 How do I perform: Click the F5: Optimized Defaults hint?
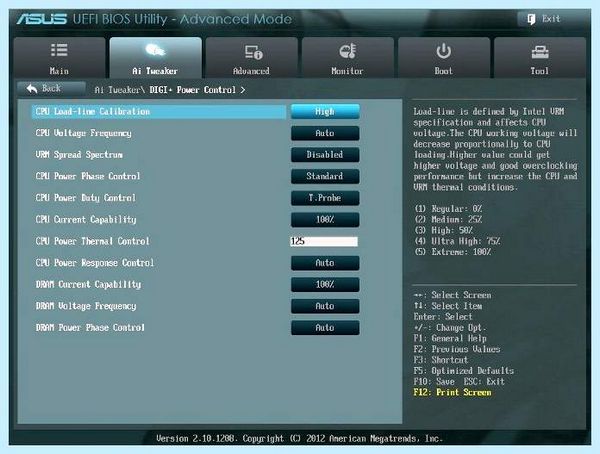pyautogui.click(x=463, y=371)
